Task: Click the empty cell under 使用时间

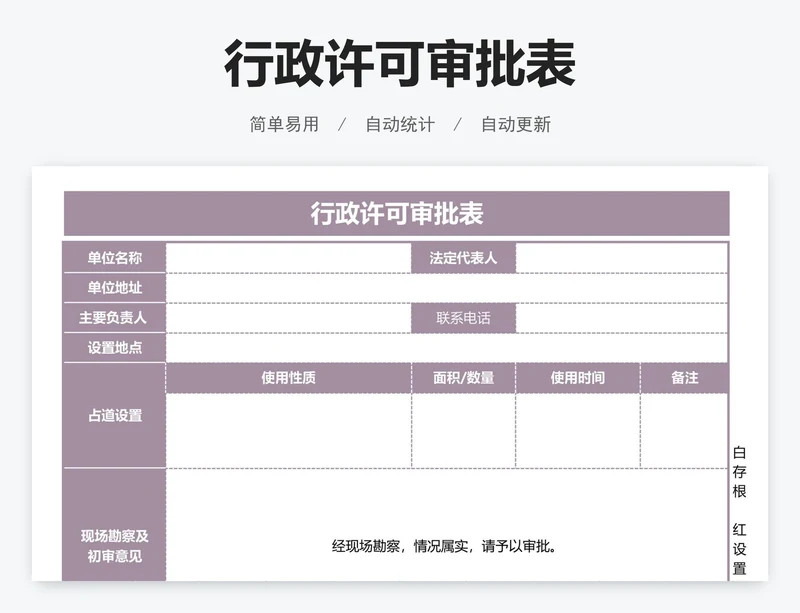Action: (x=578, y=430)
